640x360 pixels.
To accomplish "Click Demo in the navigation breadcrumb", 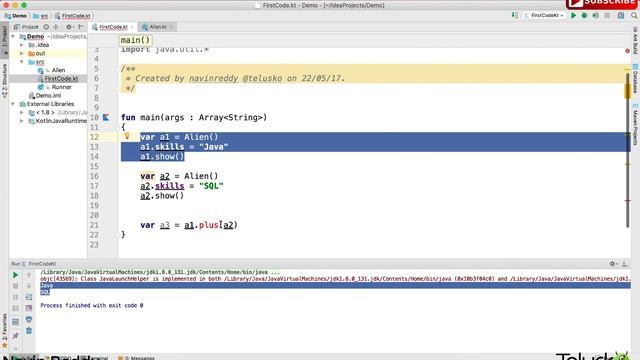I will (x=16, y=16).
